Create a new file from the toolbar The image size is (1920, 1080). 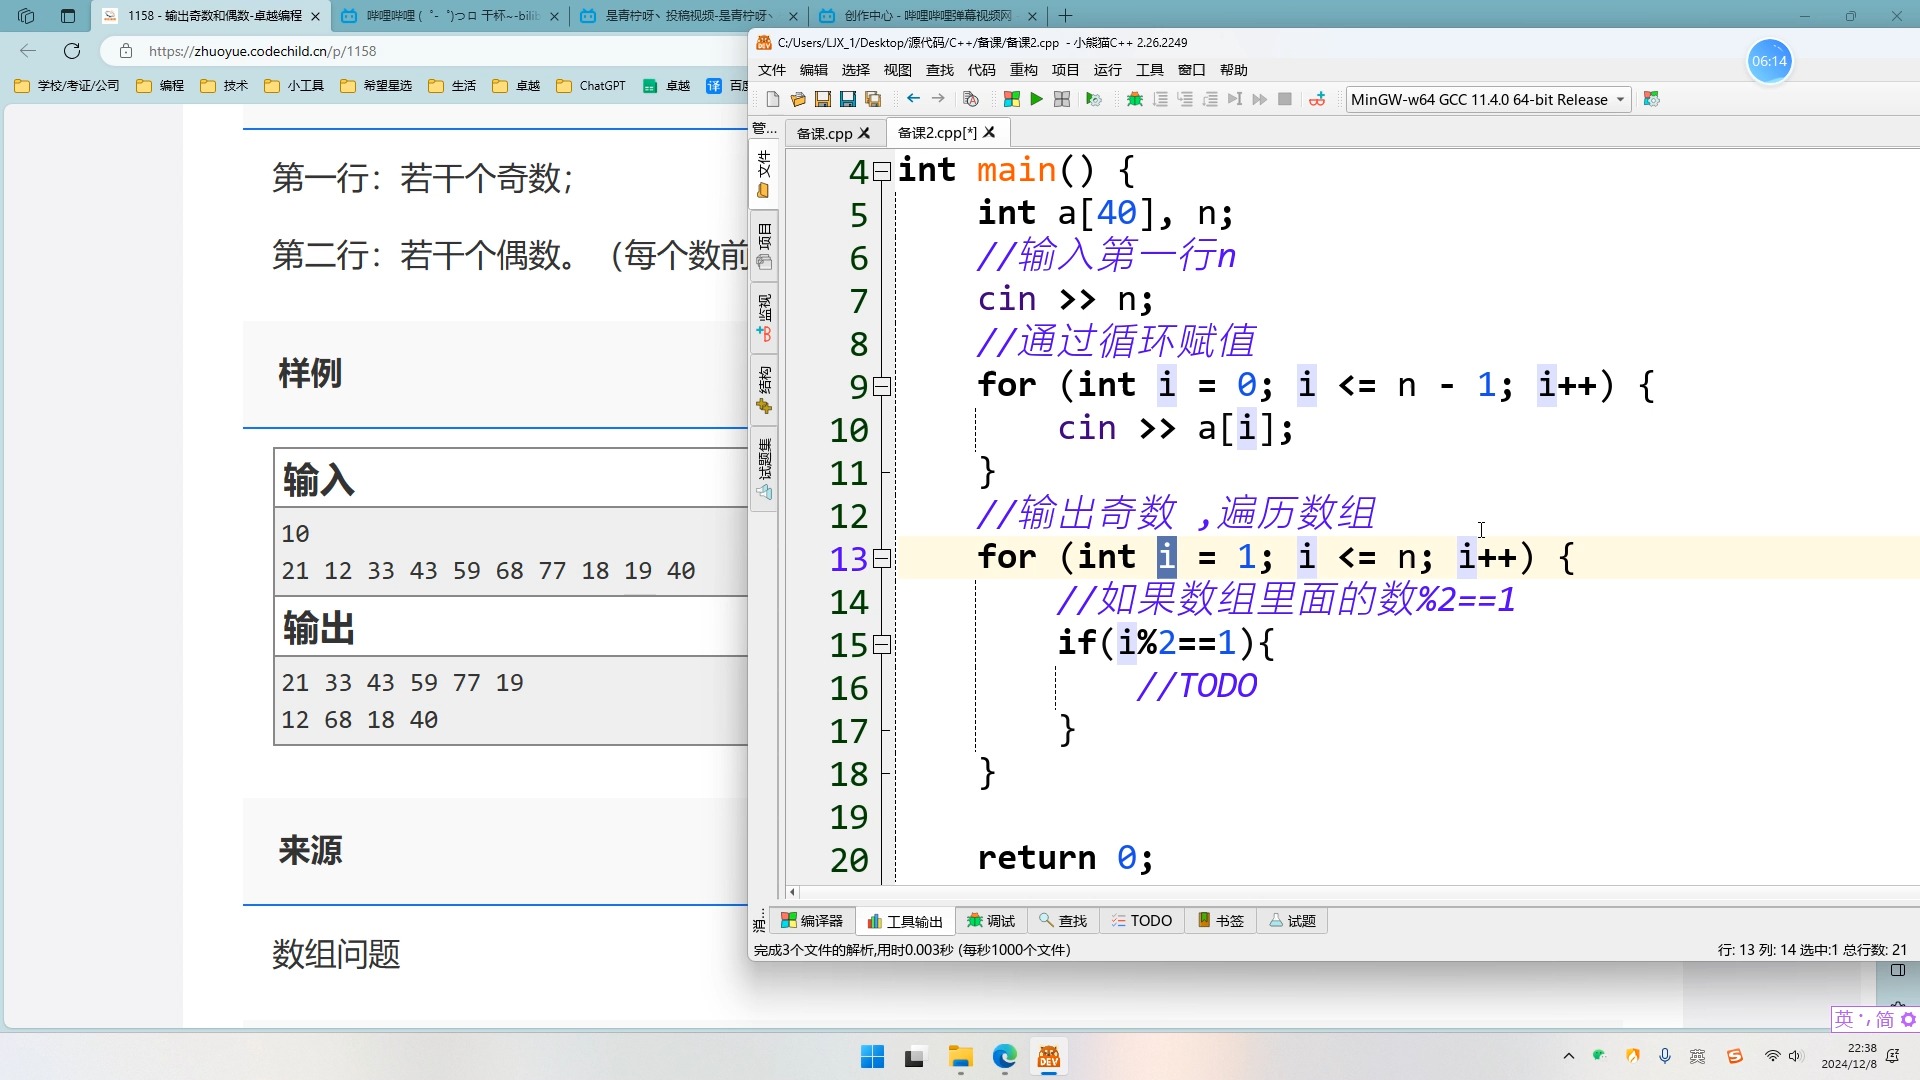(772, 99)
